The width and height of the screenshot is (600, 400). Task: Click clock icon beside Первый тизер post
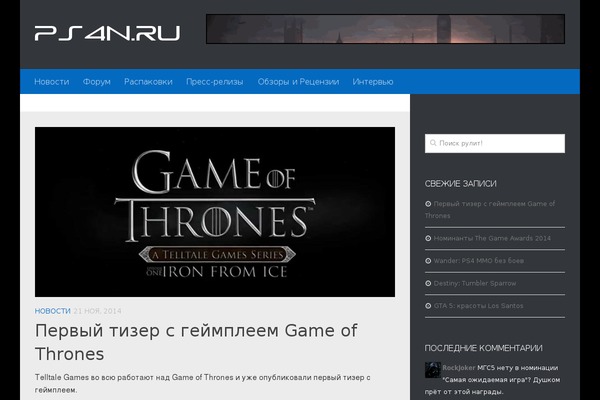click(x=428, y=204)
